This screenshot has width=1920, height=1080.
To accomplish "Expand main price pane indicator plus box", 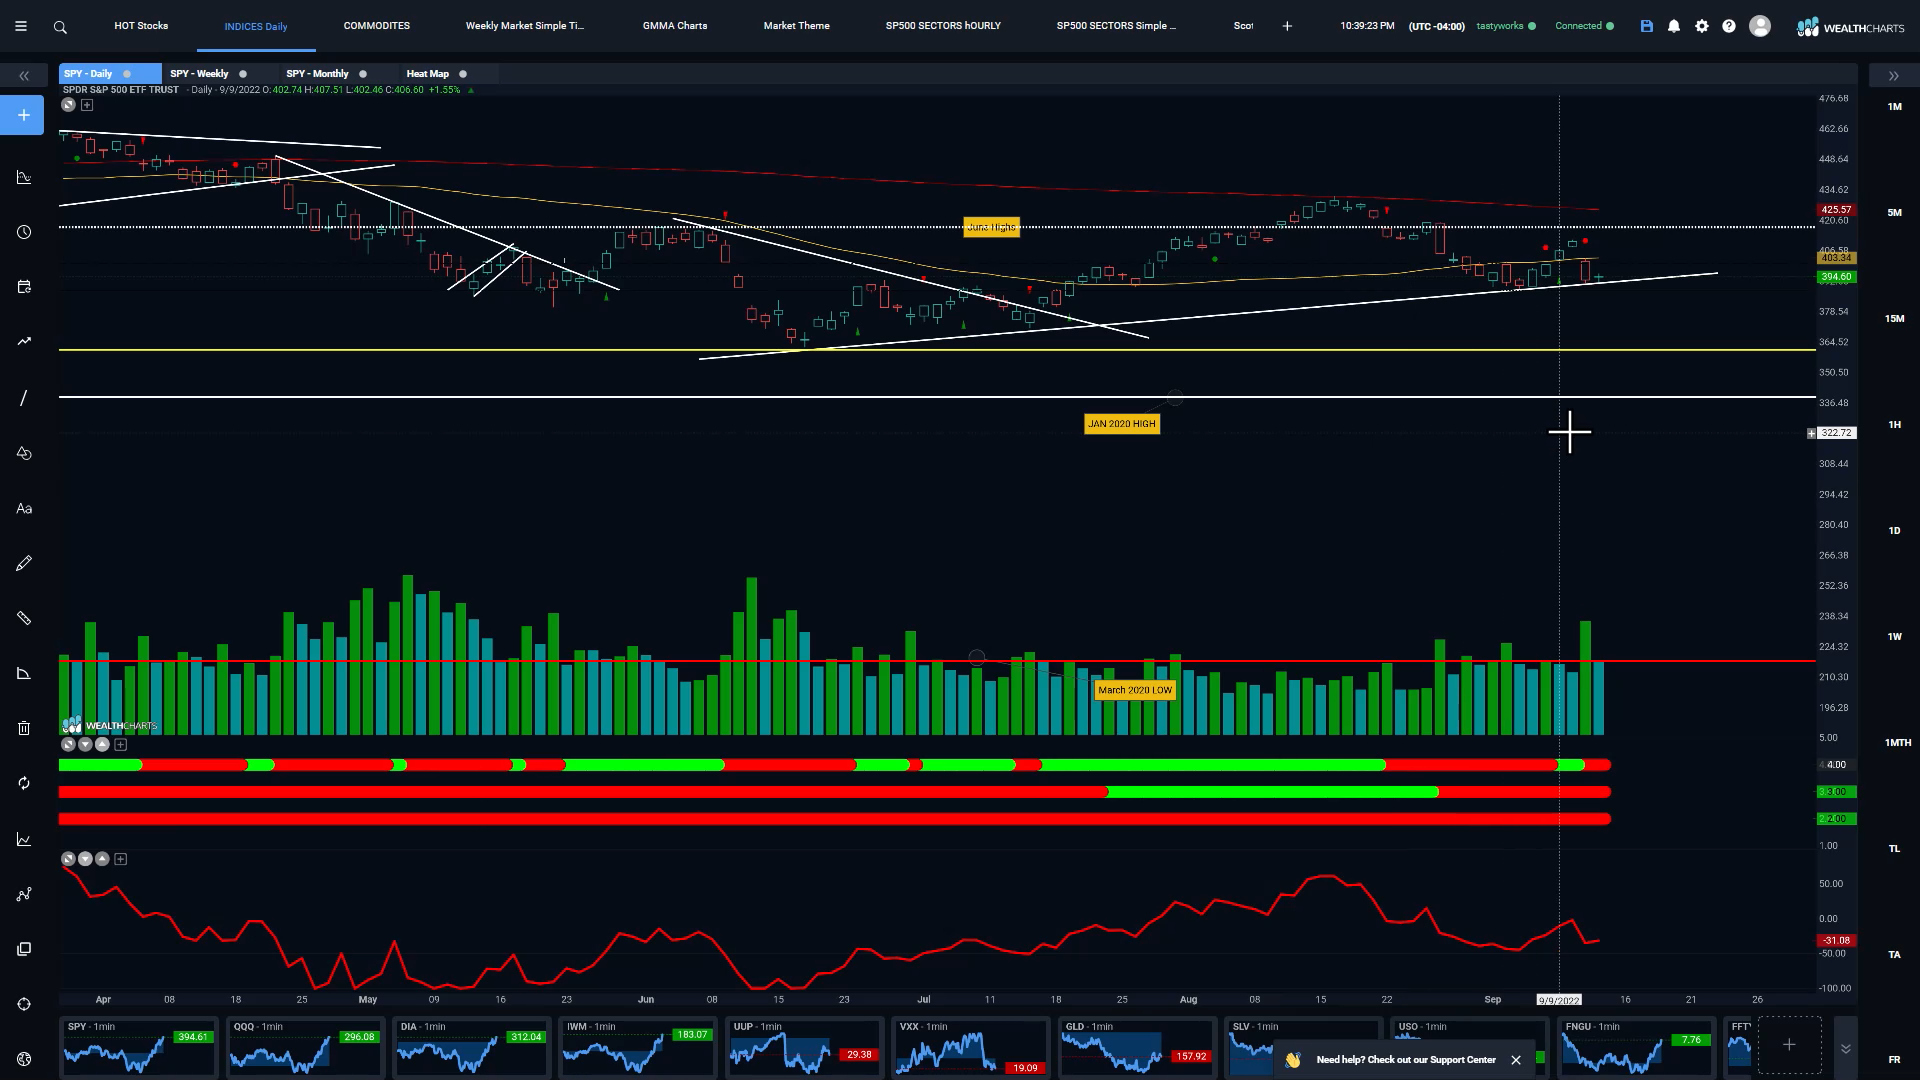I will (87, 105).
